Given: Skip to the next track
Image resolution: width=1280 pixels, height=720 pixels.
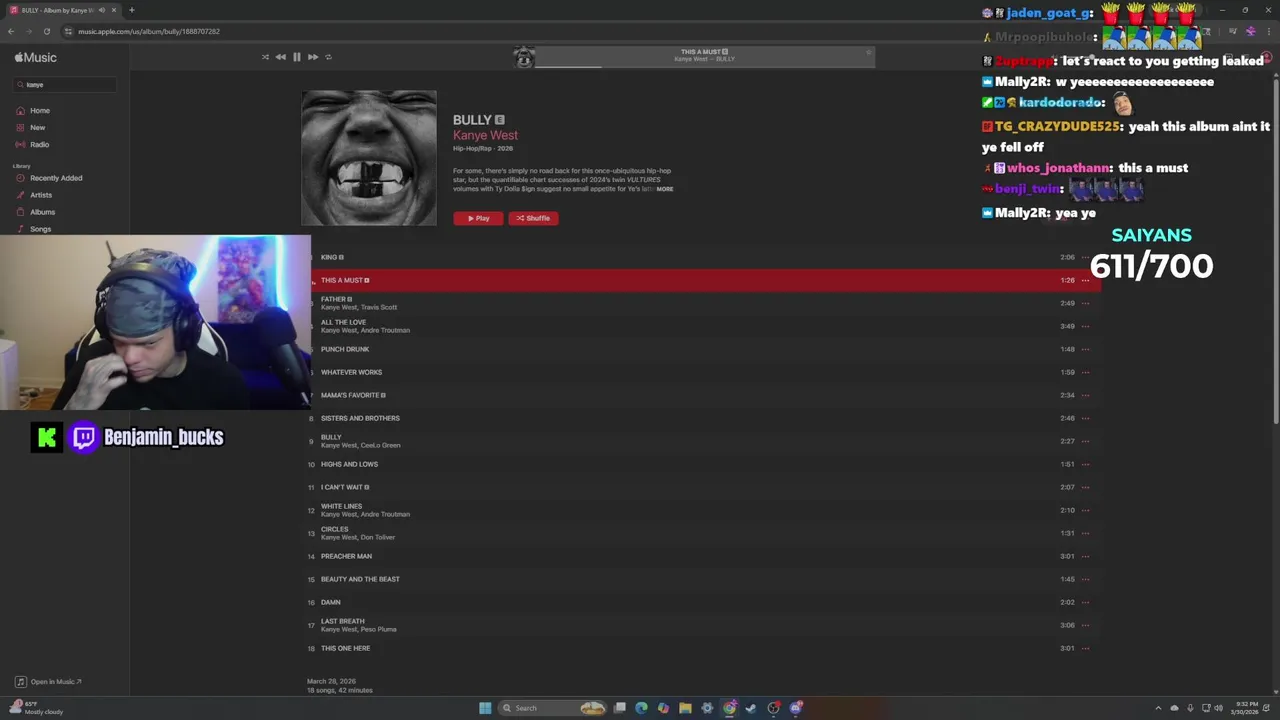Looking at the screenshot, I should pyautogui.click(x=313, y=57).
